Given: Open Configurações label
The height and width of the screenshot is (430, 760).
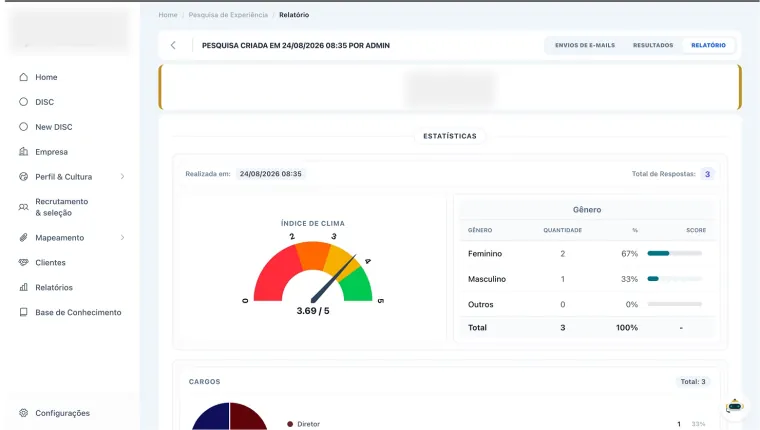Looking at the screenshot, I should point(62,413).
